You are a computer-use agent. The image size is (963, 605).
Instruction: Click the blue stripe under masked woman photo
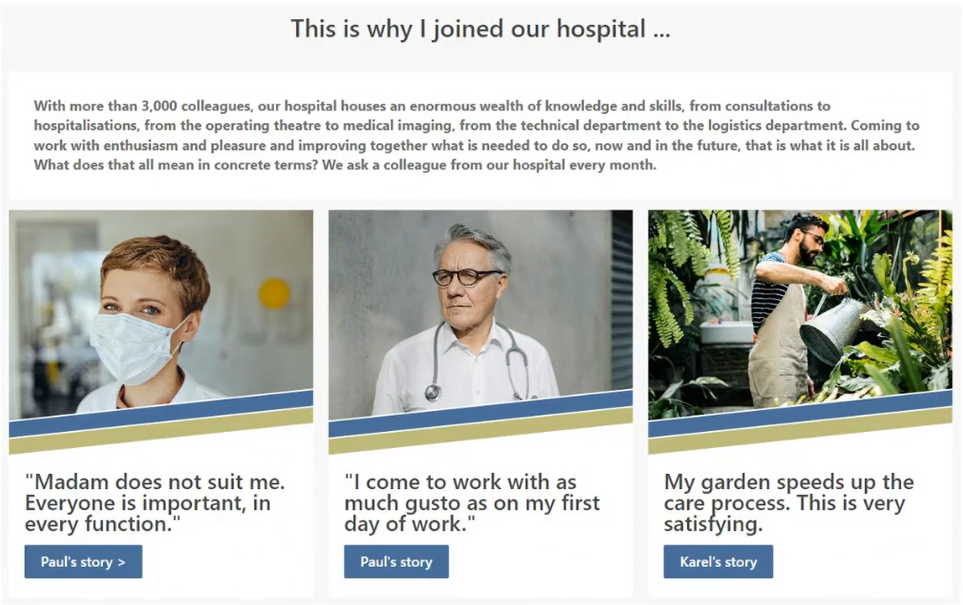pyautogui.click(x=161, y=413)
